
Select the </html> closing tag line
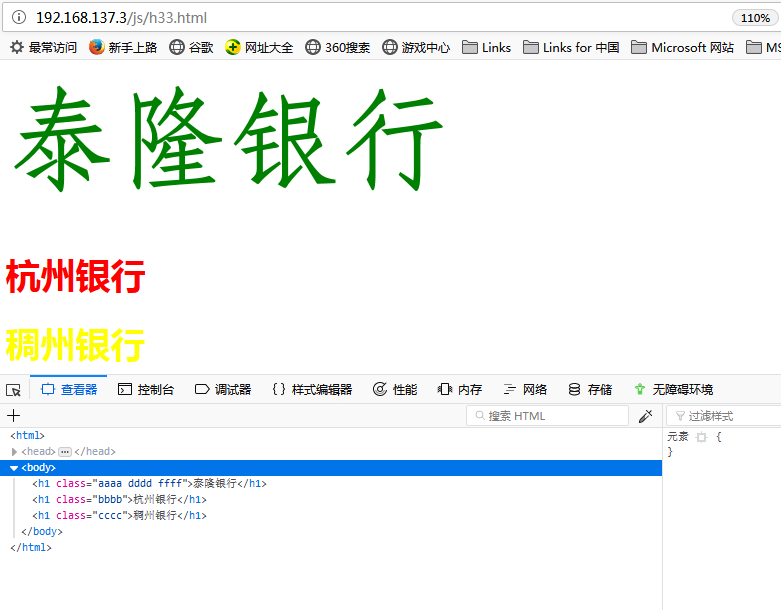tap(31, 547)
